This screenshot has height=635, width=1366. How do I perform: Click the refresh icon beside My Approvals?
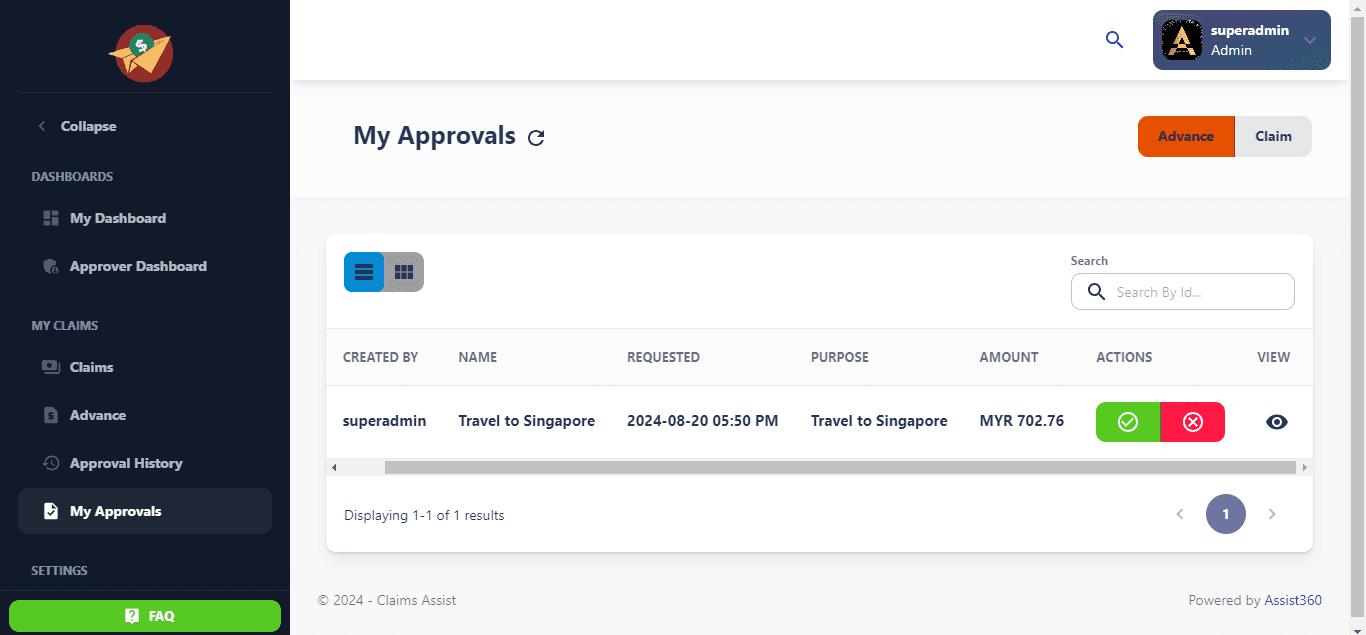click(536, 138)
